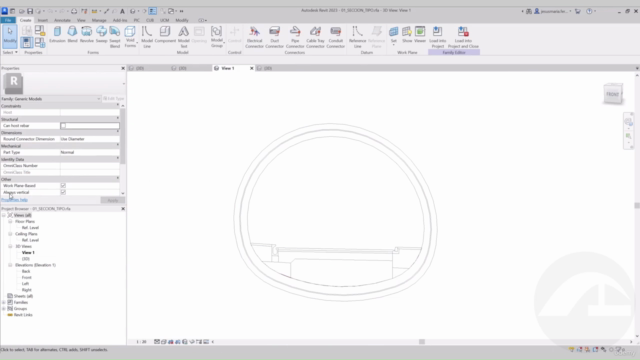Screen dimensions: 640x360
Task: Choose the Component tool
Action: click(165, 35)
